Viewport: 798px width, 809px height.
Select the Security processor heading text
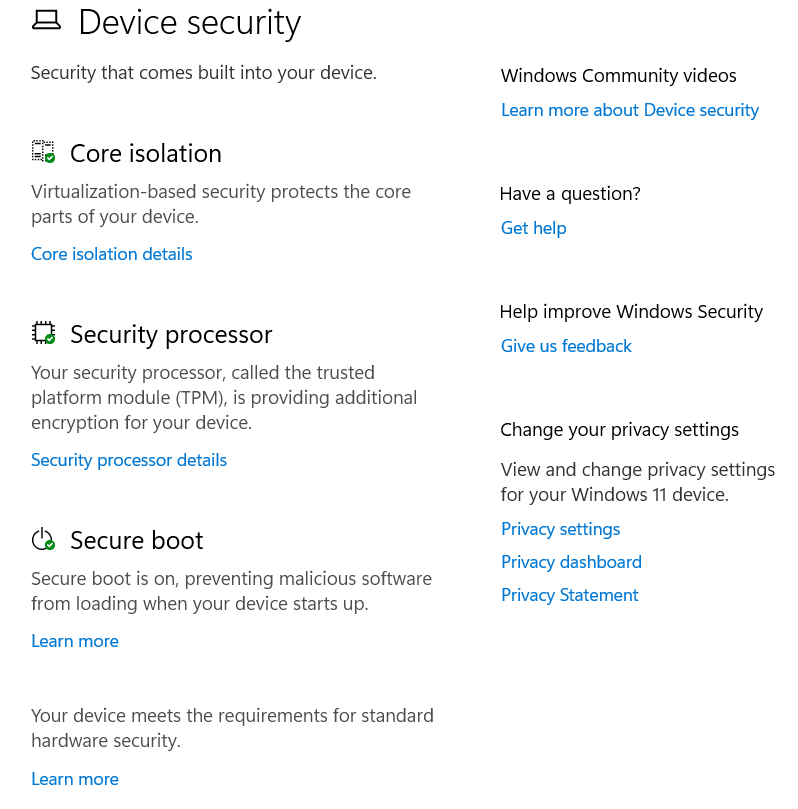point(171,334)
